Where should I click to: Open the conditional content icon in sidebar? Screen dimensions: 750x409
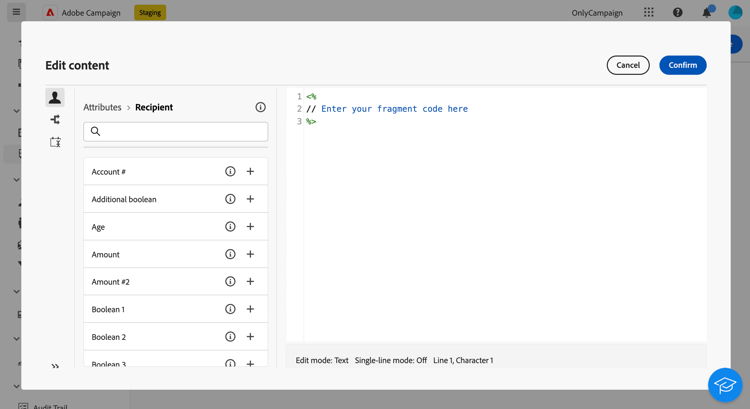55,120
